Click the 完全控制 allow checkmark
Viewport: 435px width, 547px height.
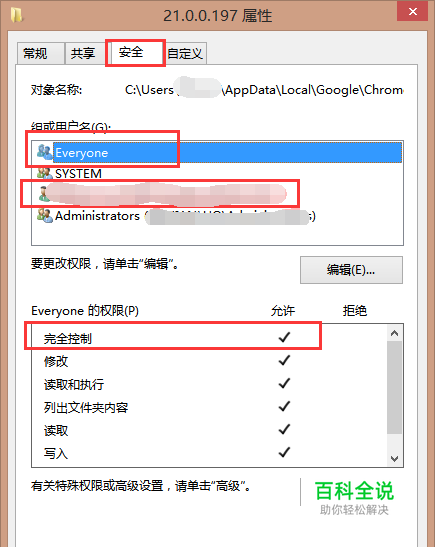[284, 337]
